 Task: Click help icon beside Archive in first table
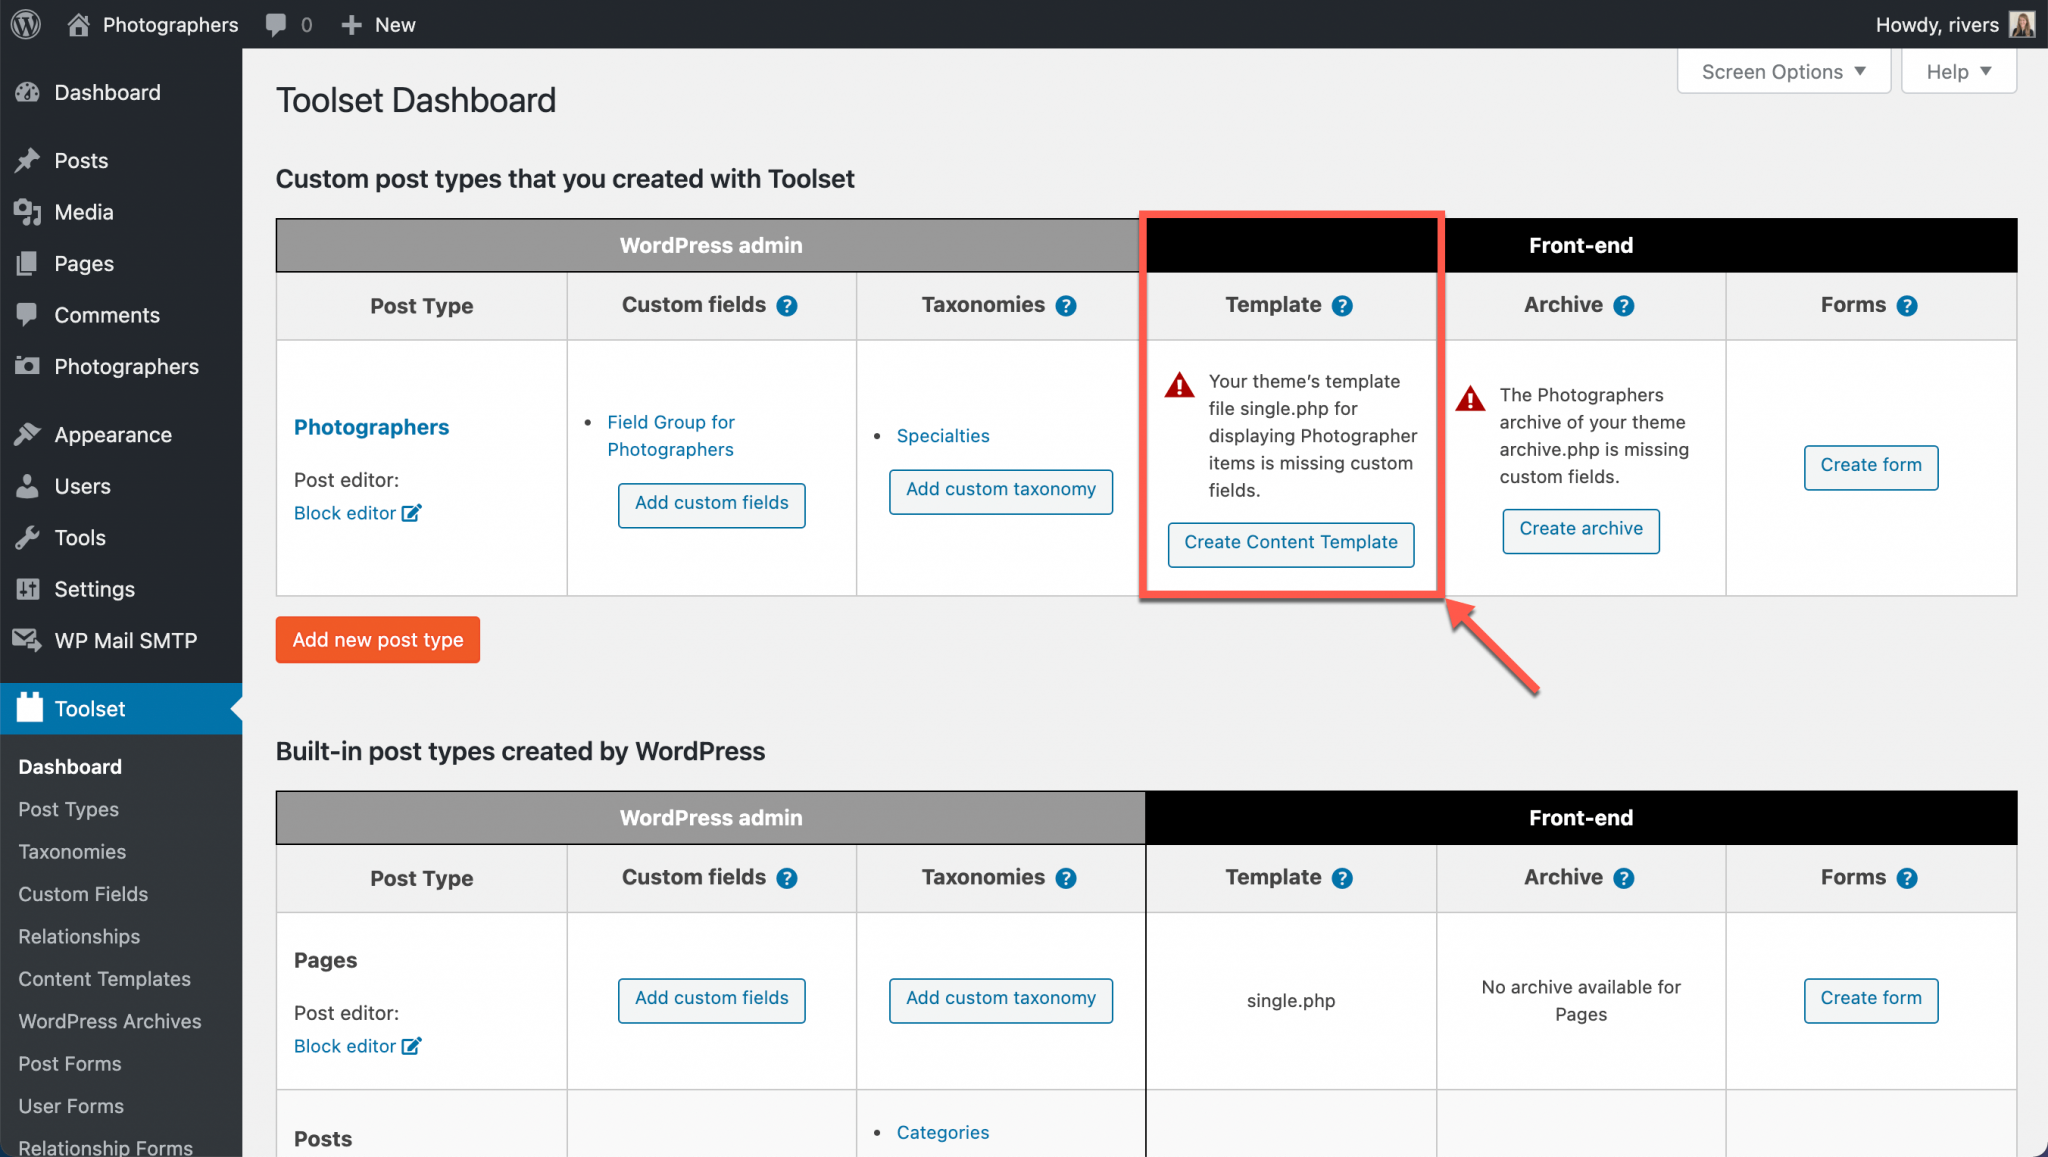pos(1624,306)
